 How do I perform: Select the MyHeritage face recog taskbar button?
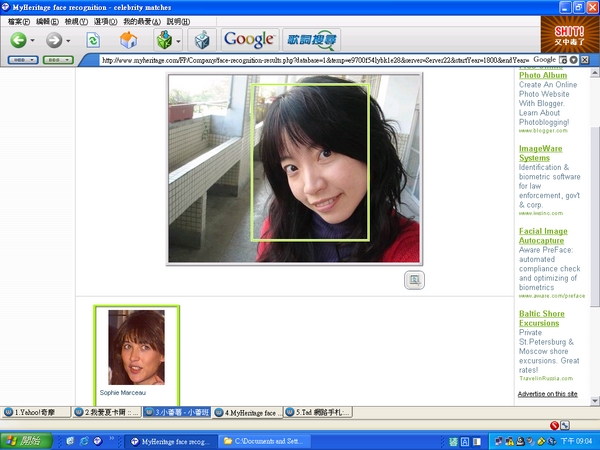[x=171, y=442]
